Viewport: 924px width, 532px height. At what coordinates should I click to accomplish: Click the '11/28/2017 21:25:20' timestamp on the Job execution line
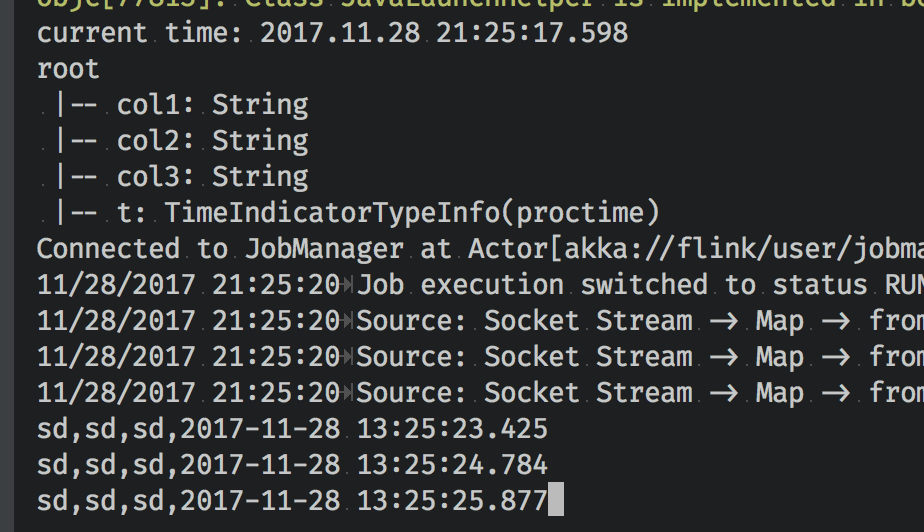pos(188,285)
